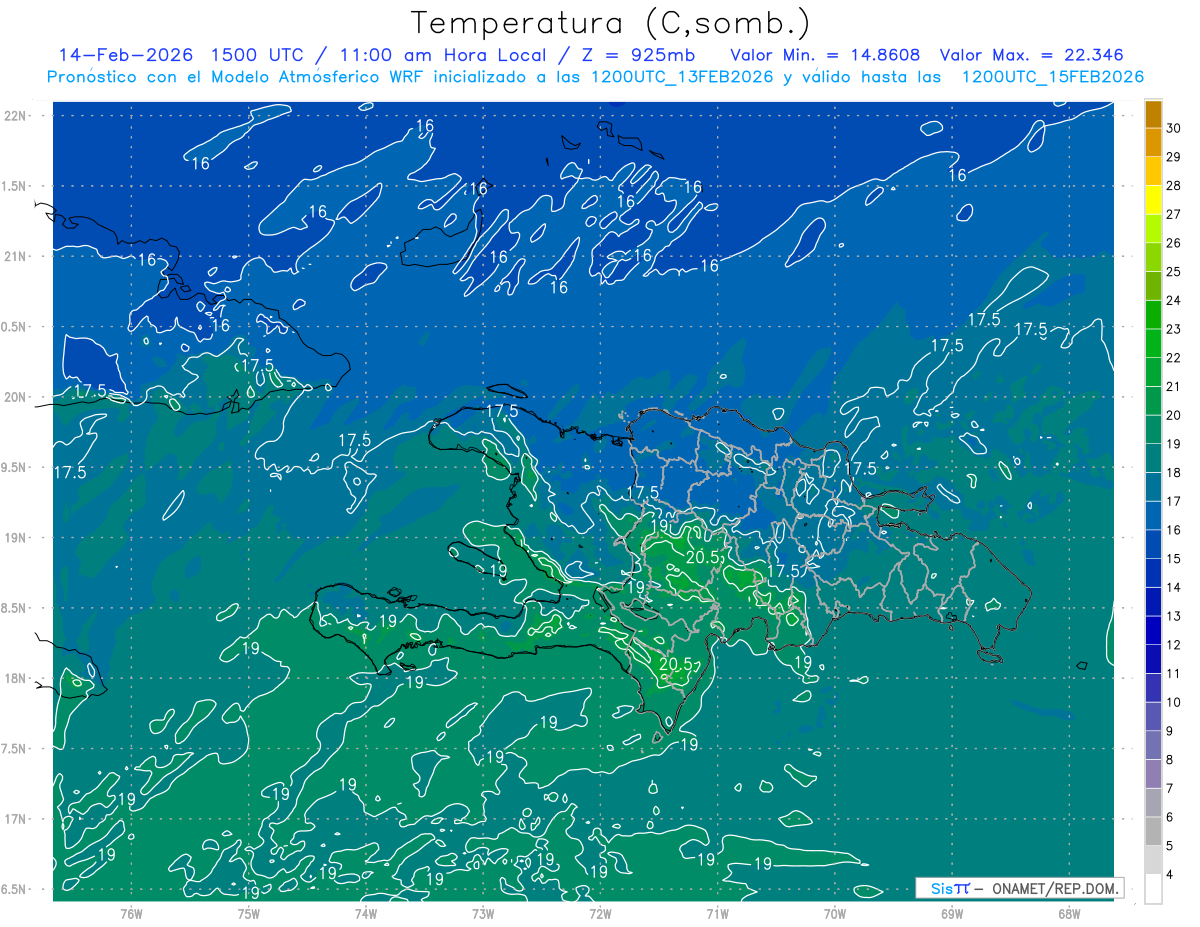Click the color bar value "27"
Viewport: 1200px width, 927px height.
pos(1175,214)
